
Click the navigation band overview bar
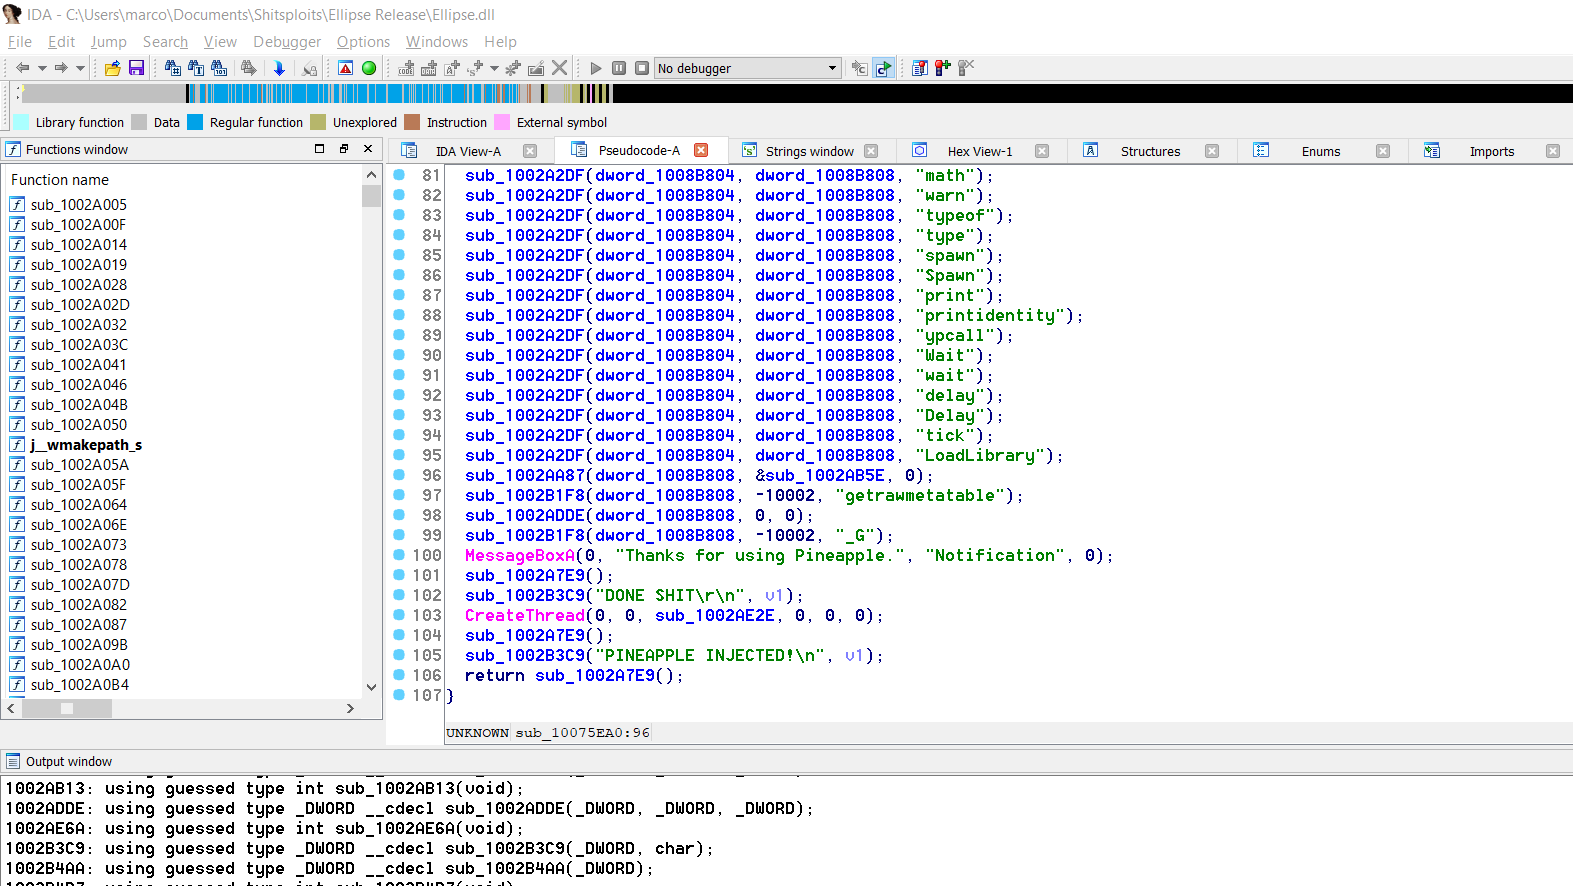(x=797, y=94)
